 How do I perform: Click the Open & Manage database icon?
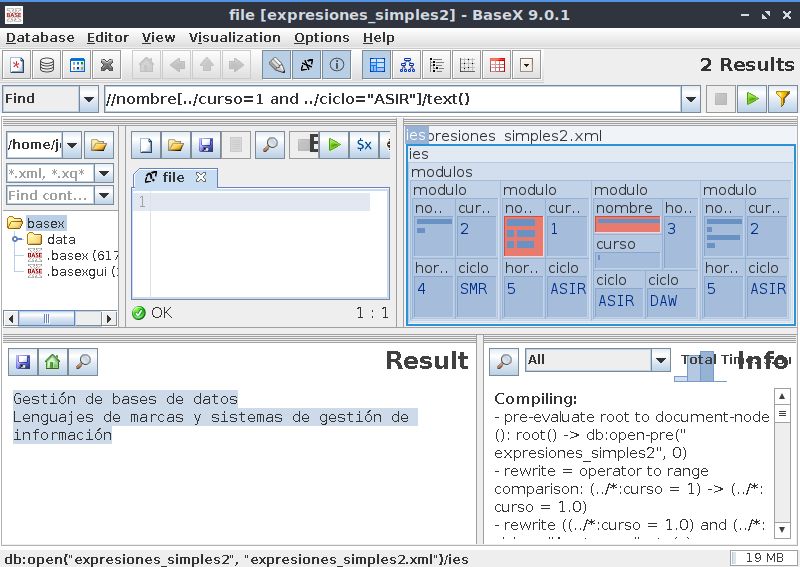[47, 66]
